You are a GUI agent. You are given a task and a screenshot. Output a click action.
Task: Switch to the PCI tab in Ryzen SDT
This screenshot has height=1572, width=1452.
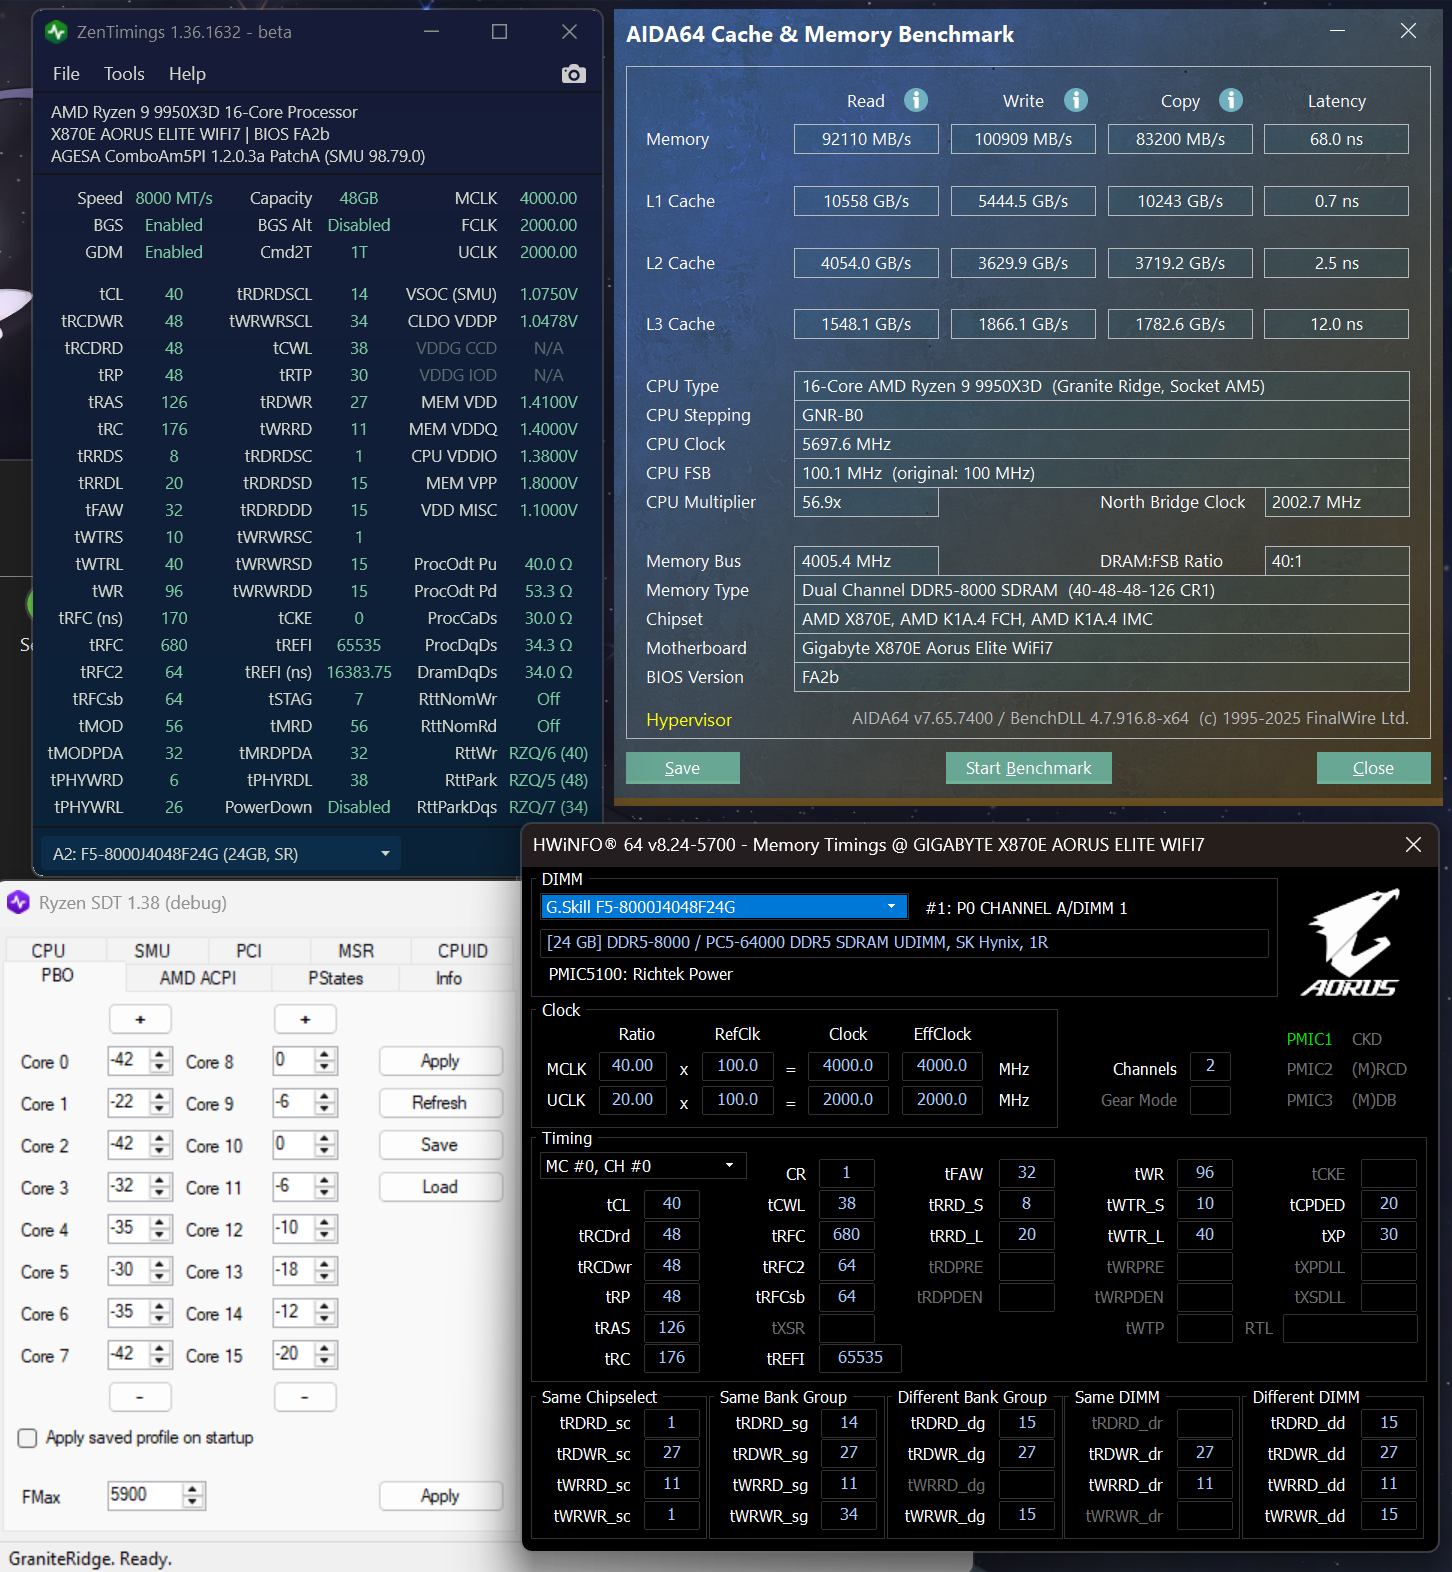pos(249,951)
